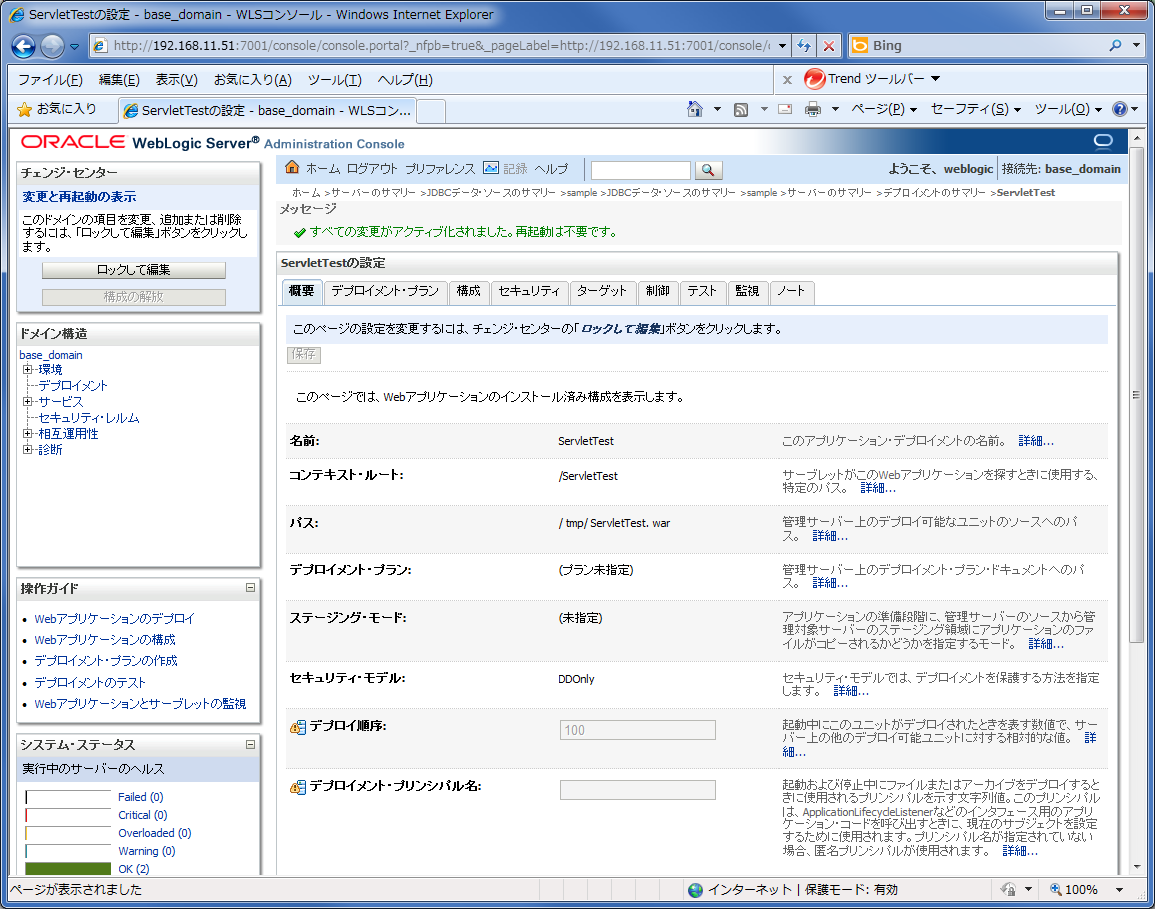Open the ヘルプ(H) menu
The image size is (1155, 909).
coord(405,80)
